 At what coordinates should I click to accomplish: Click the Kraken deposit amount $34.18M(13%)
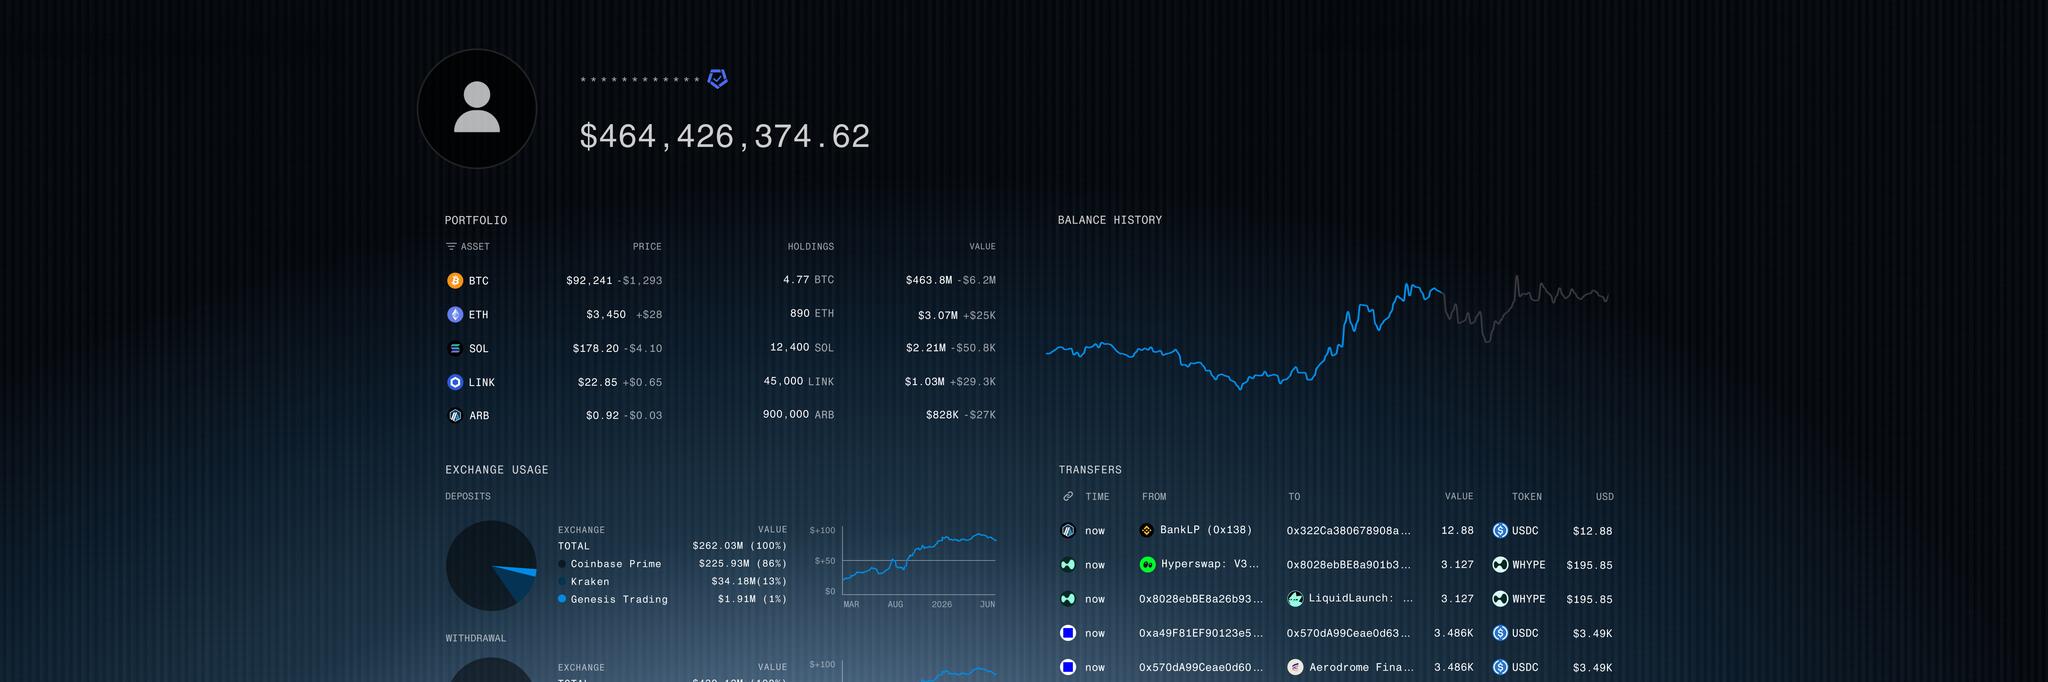749,582
